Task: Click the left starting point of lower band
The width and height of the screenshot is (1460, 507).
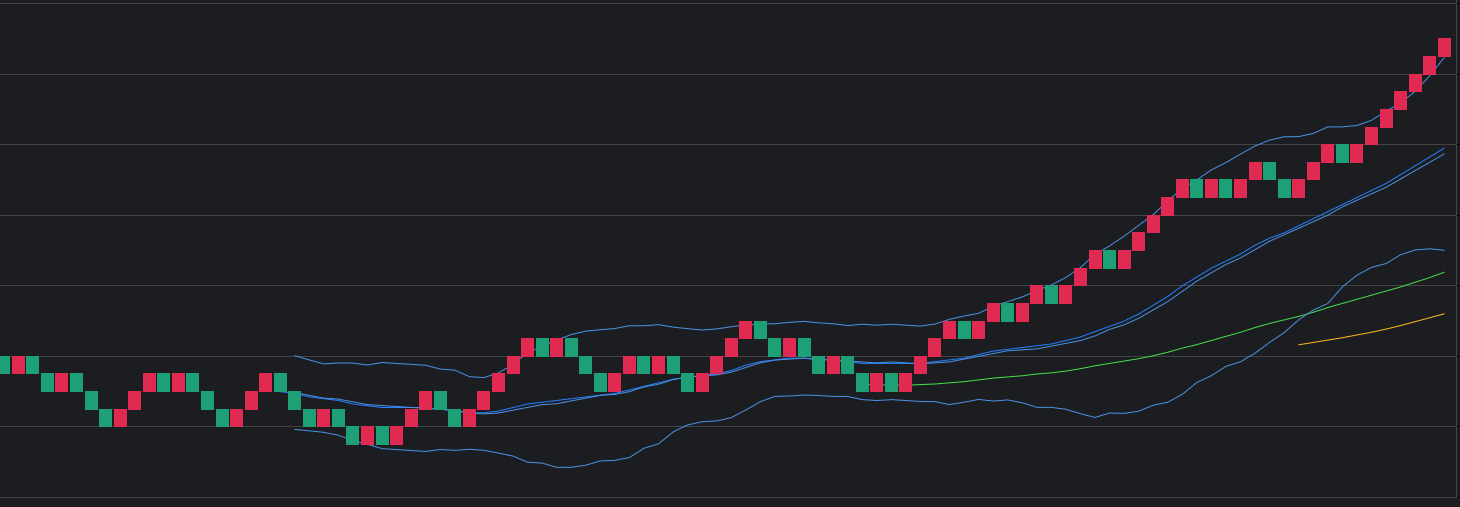Action: 295,430
